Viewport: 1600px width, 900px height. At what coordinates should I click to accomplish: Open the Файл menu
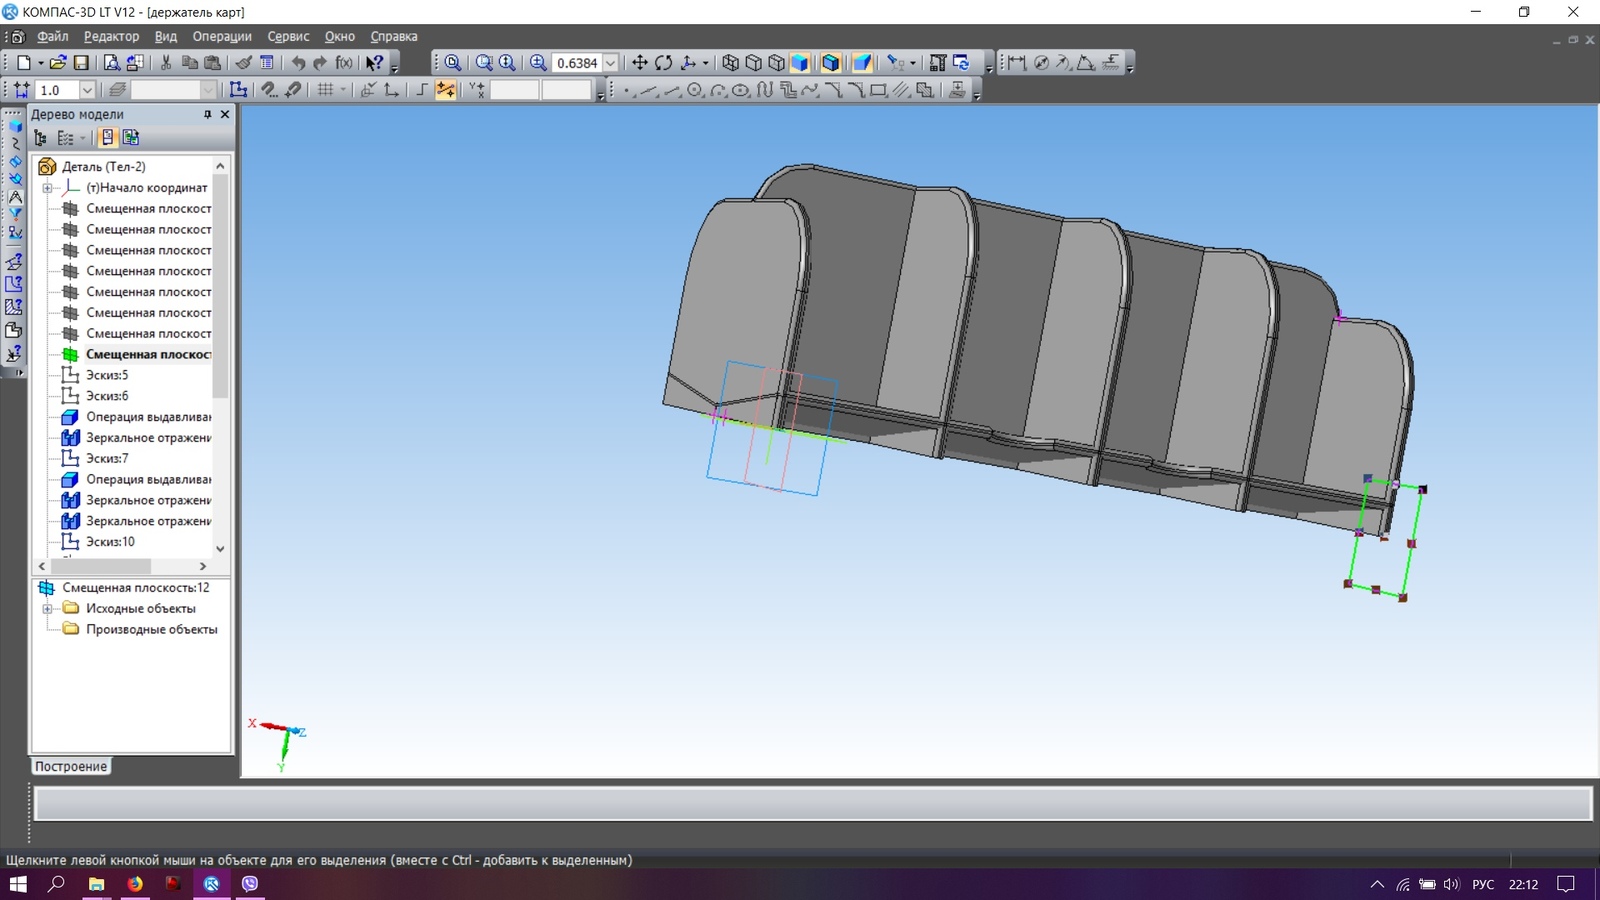pos(53,36)
